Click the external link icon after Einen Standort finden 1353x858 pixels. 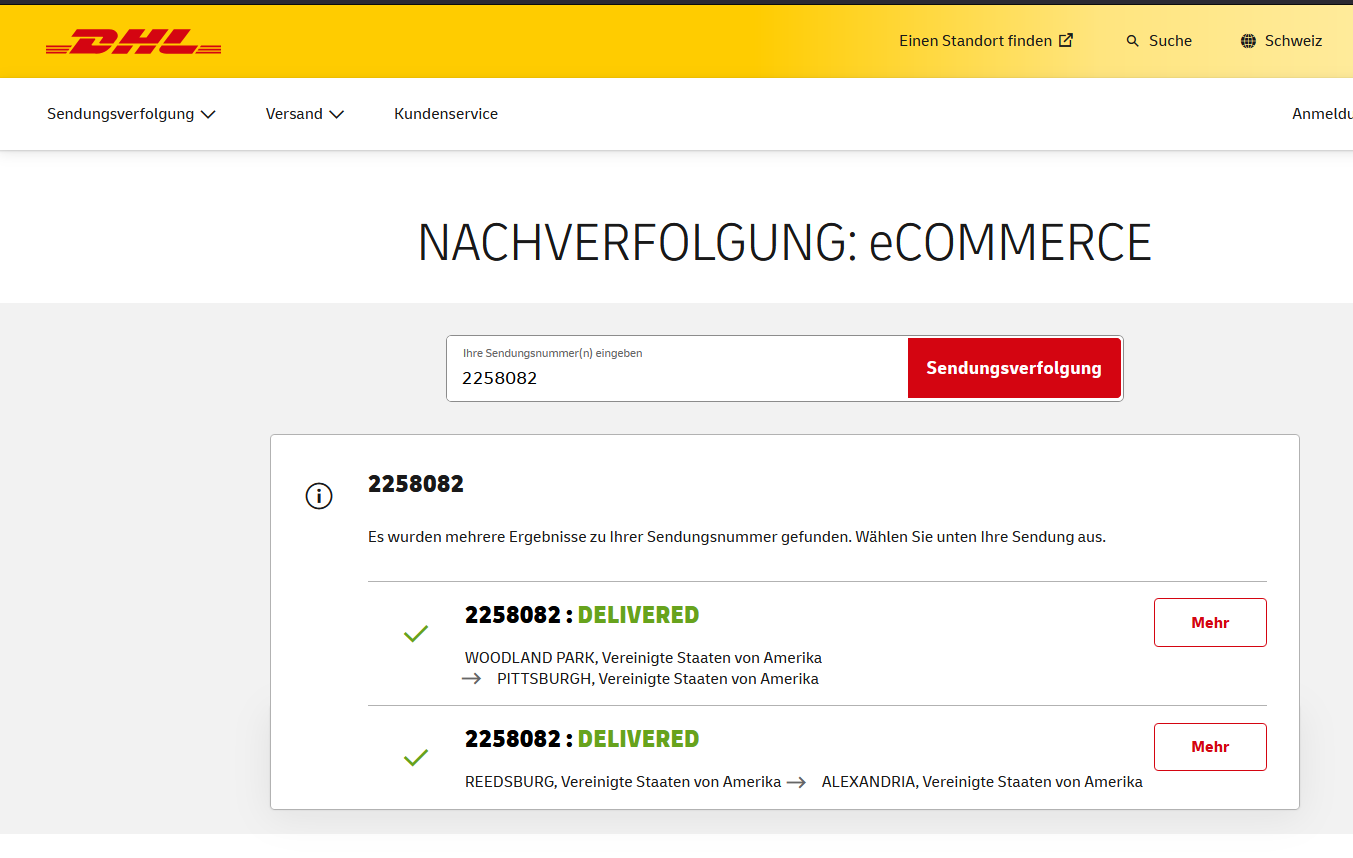pos(1066,40)
